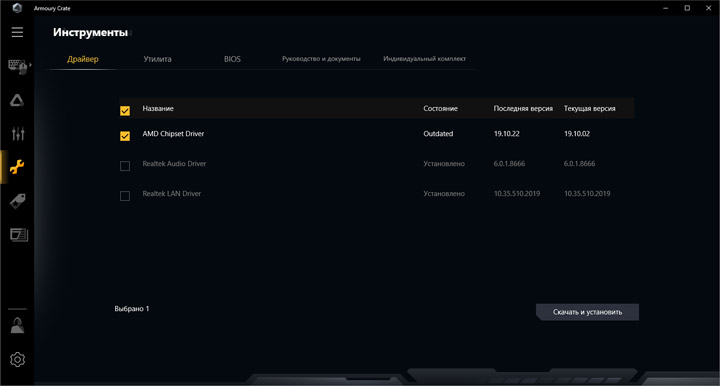The width and height of the screenshot is (720, 386).
Task: Close the Armoury Crate window
Action: (709, 8)
